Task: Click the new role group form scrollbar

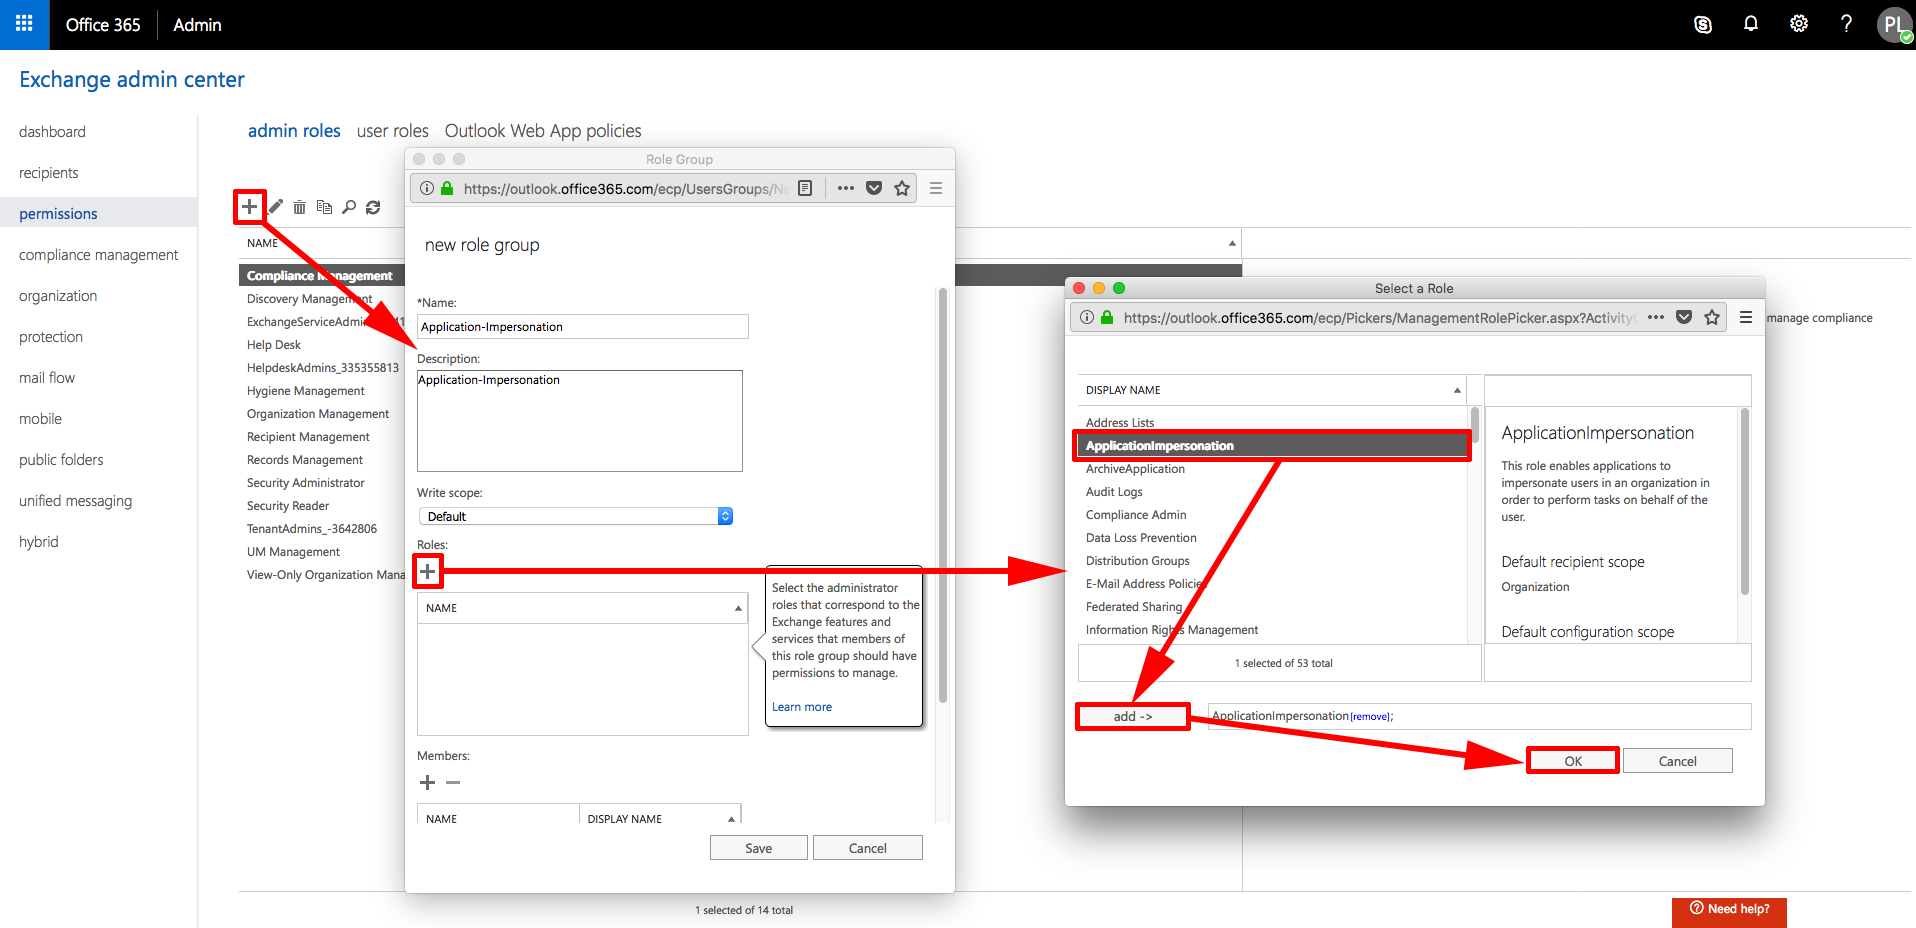Action: (943, 495)
